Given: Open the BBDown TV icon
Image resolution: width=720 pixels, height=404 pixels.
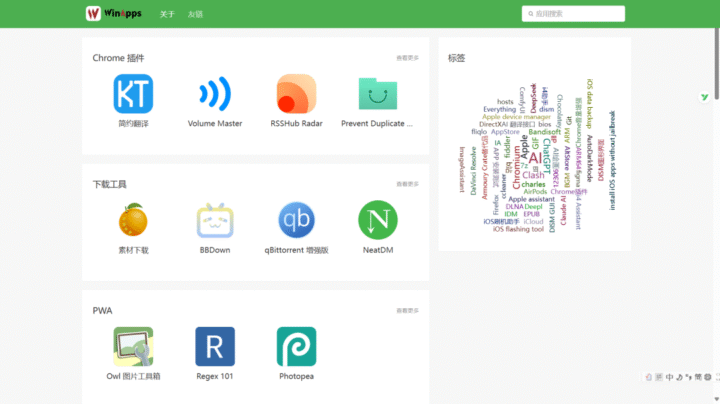Looking at the screenshot, I should click(x=215, y=220).
